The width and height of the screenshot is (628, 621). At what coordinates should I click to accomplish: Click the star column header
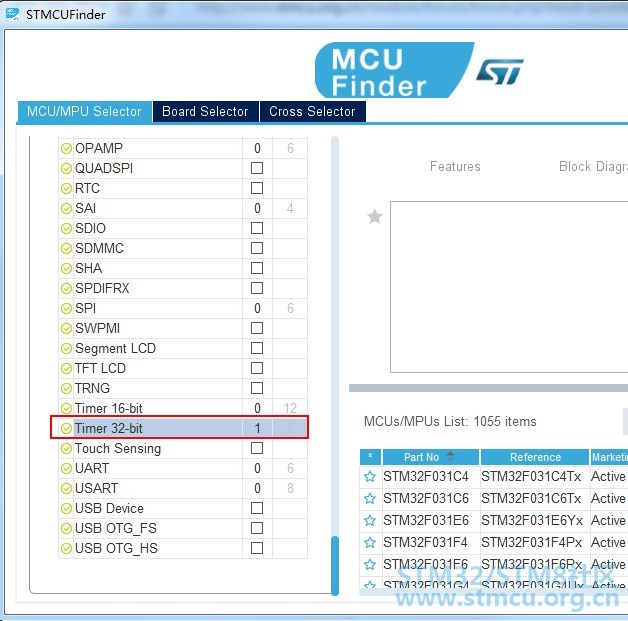click(x=370, y=457)
